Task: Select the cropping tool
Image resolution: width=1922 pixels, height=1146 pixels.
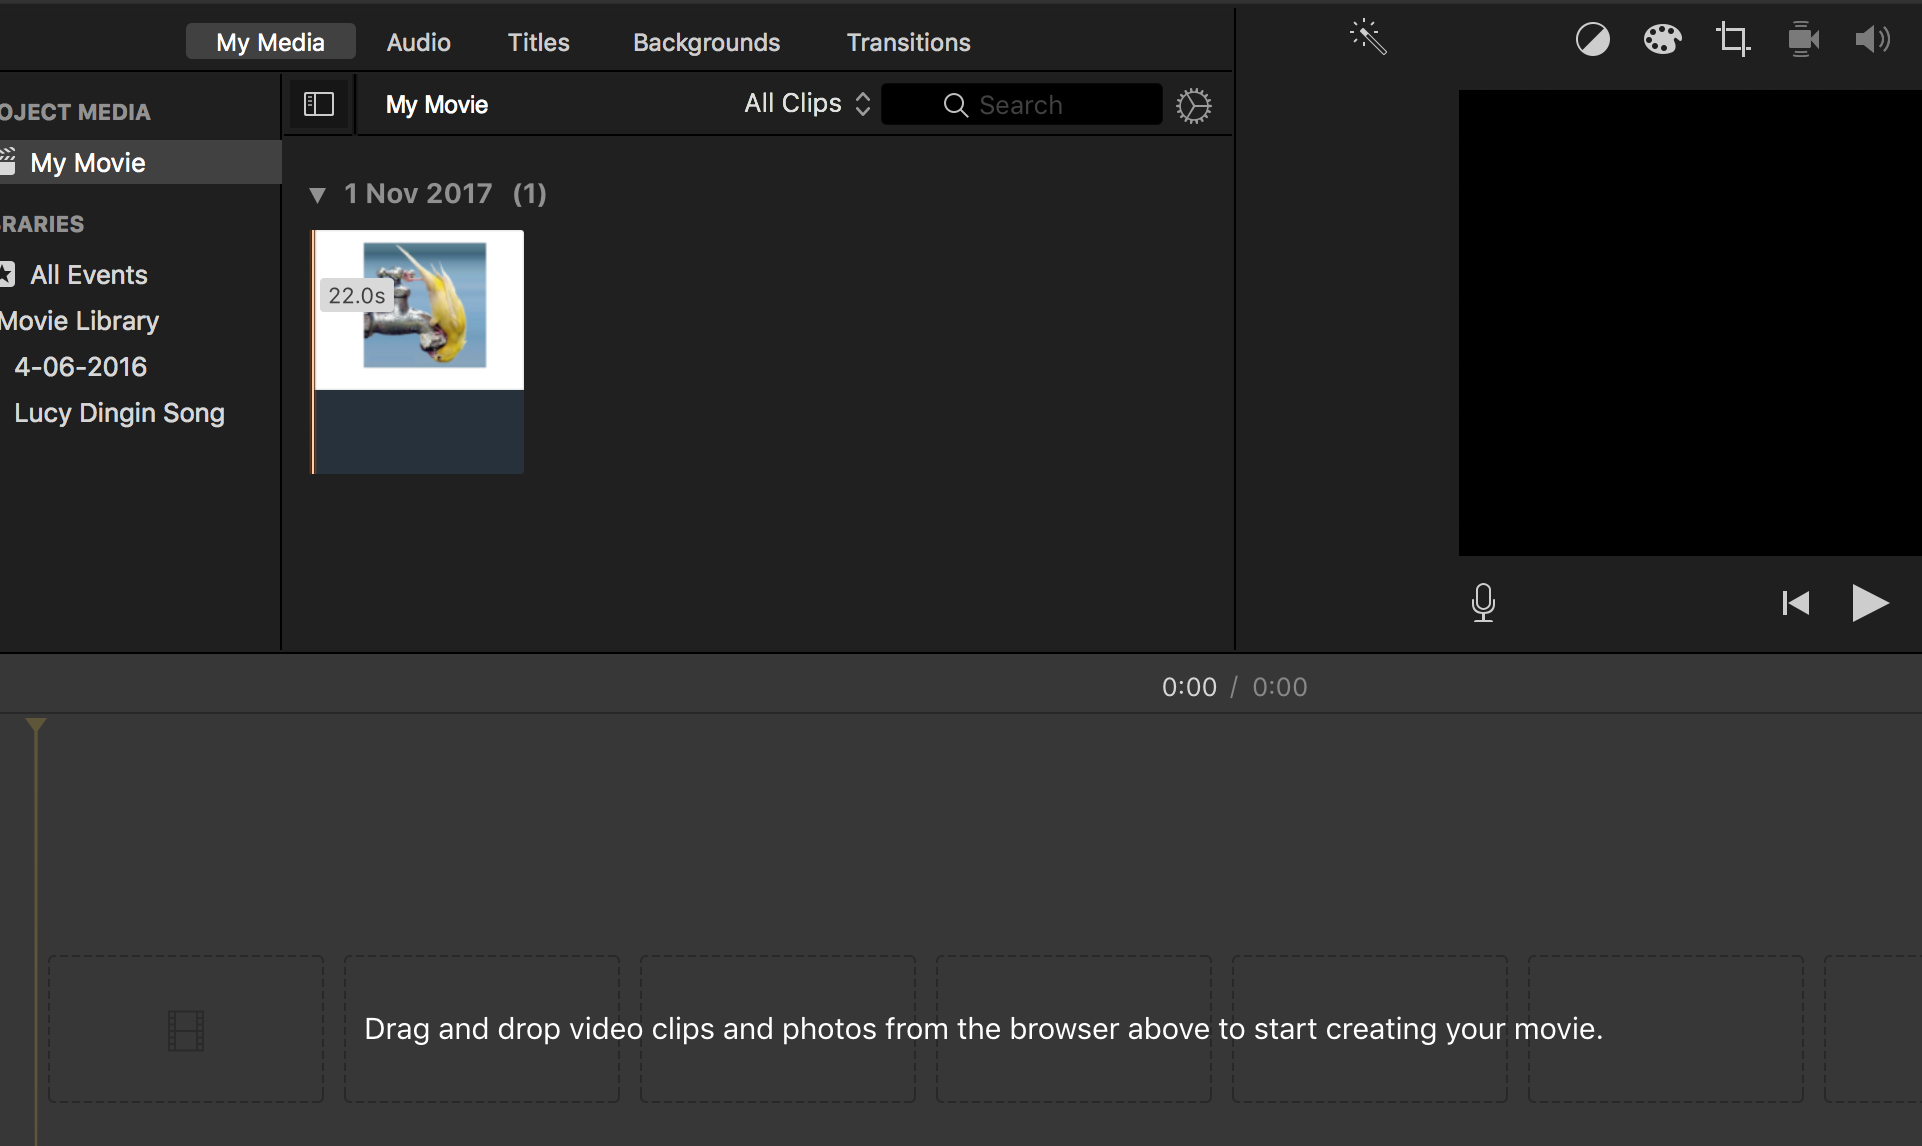Action: click(1733, 40)
